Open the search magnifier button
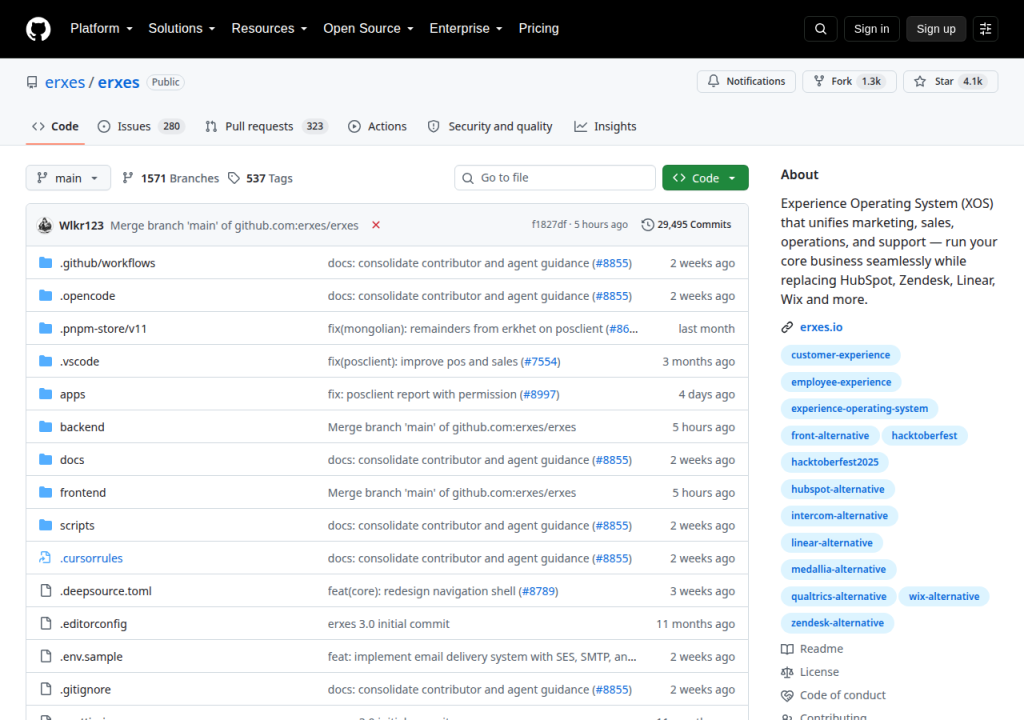Screen dimensions: 1024x720 pos(821,29)
